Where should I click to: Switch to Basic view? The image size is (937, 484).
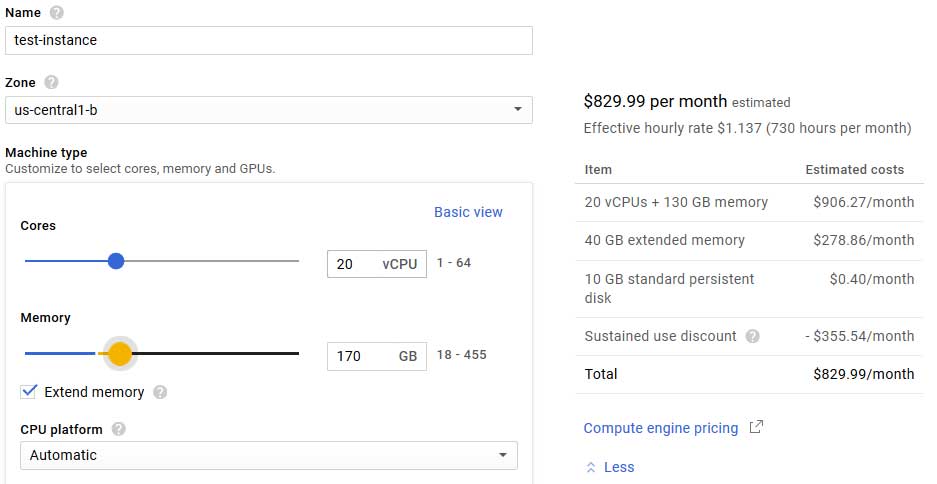click(468, 212)
